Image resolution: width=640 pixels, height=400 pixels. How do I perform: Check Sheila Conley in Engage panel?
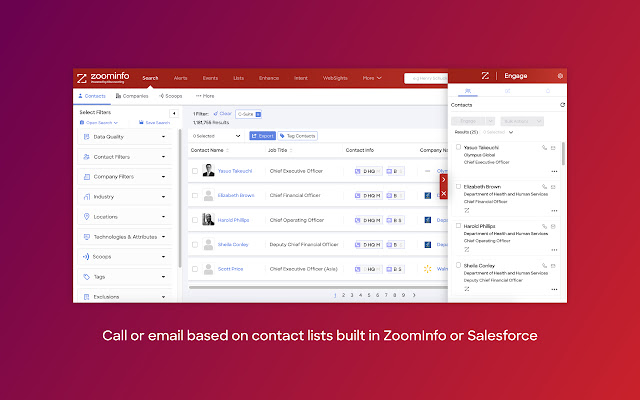(458, 265)
